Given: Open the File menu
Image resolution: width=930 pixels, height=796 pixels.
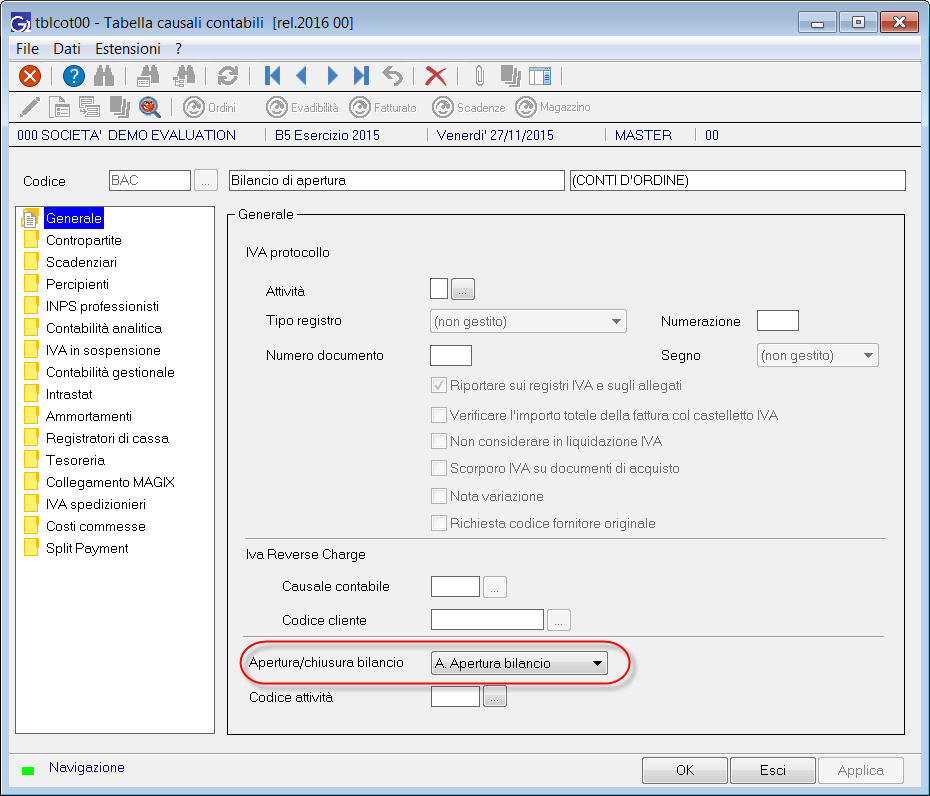Looking at the screenshot, I should 27,49.
